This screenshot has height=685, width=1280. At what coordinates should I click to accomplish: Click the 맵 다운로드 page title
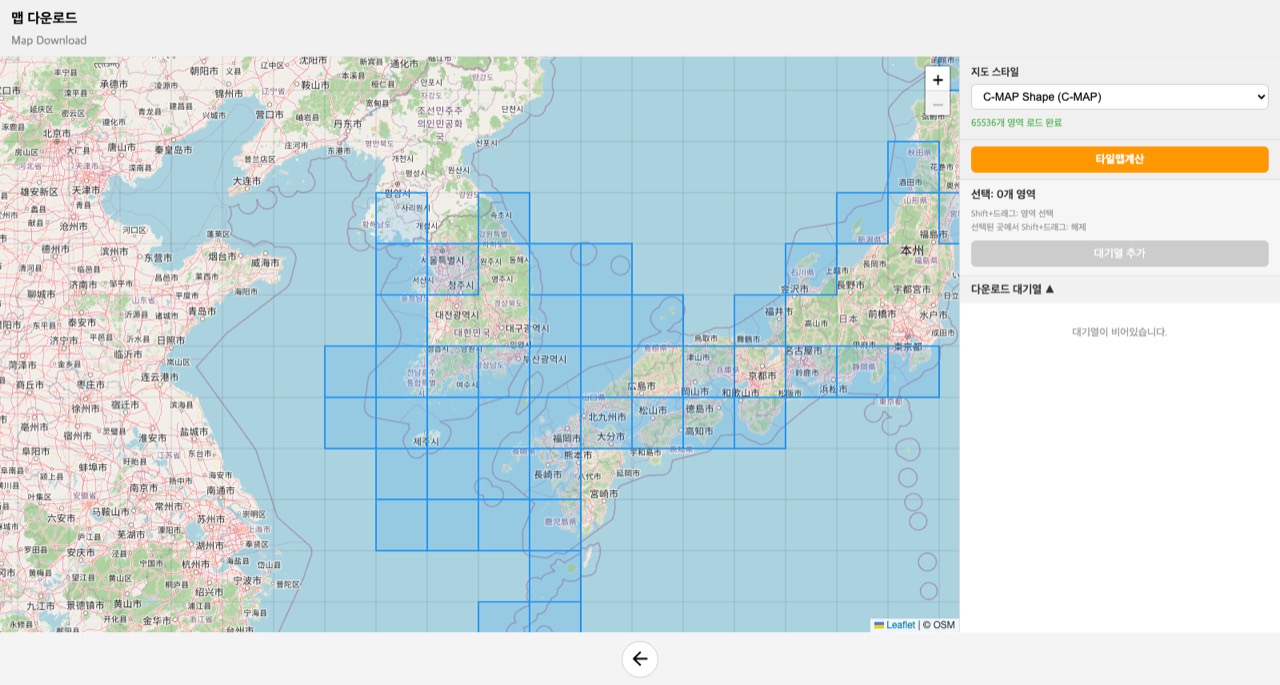[44, 18]
